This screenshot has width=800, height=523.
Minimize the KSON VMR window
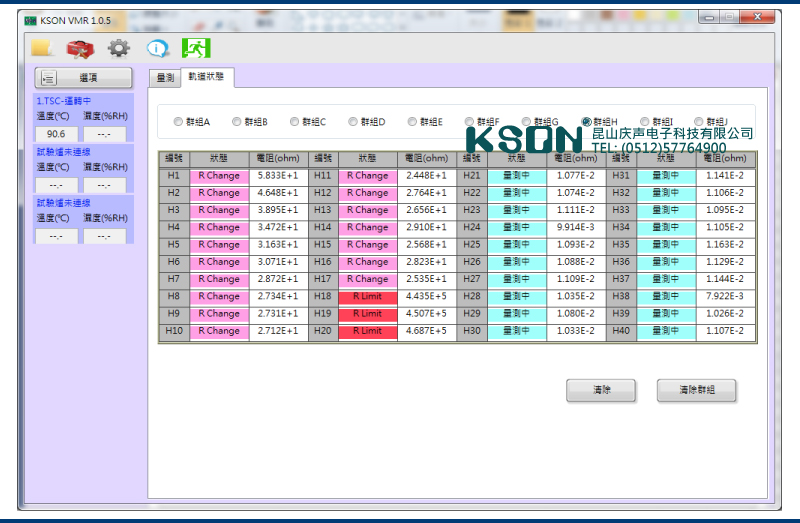point(709,17)
